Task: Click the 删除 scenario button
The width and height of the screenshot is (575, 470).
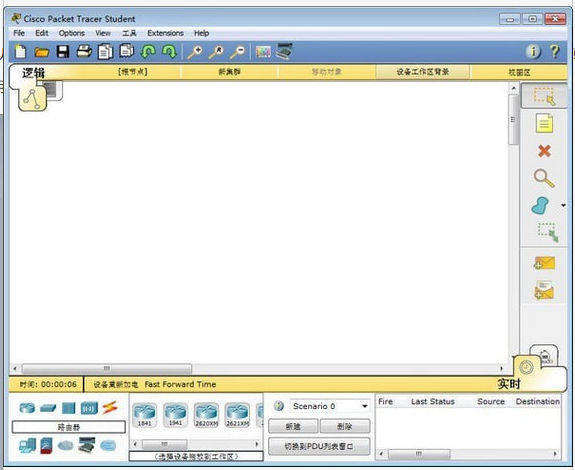Action: point(345,426)
